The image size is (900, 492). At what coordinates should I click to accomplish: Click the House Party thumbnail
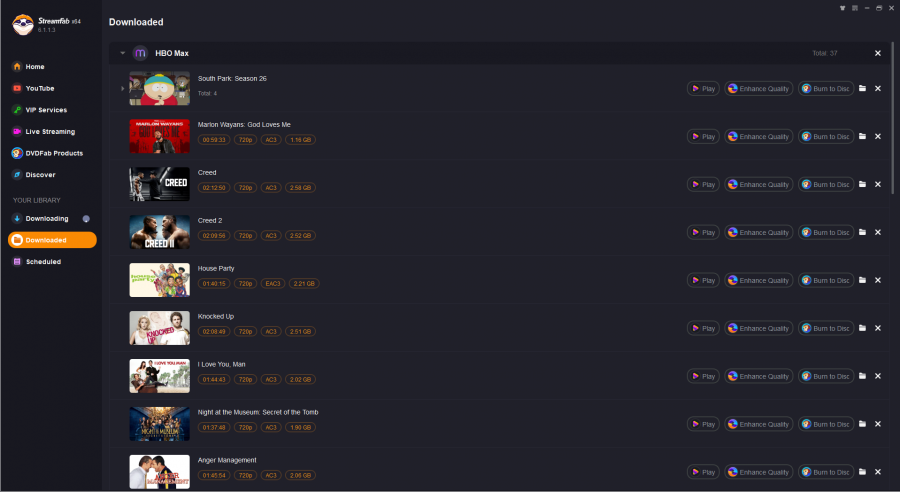coord(160,280)
